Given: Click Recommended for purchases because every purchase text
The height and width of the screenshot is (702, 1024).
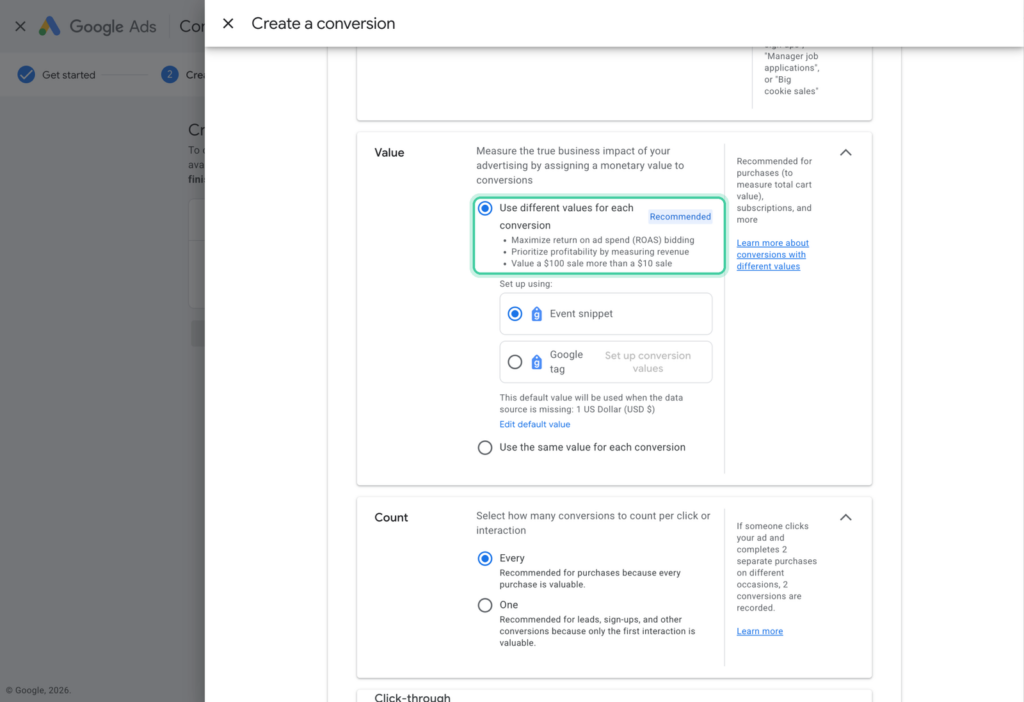Looking at the screenshot, I should [590, 579].
